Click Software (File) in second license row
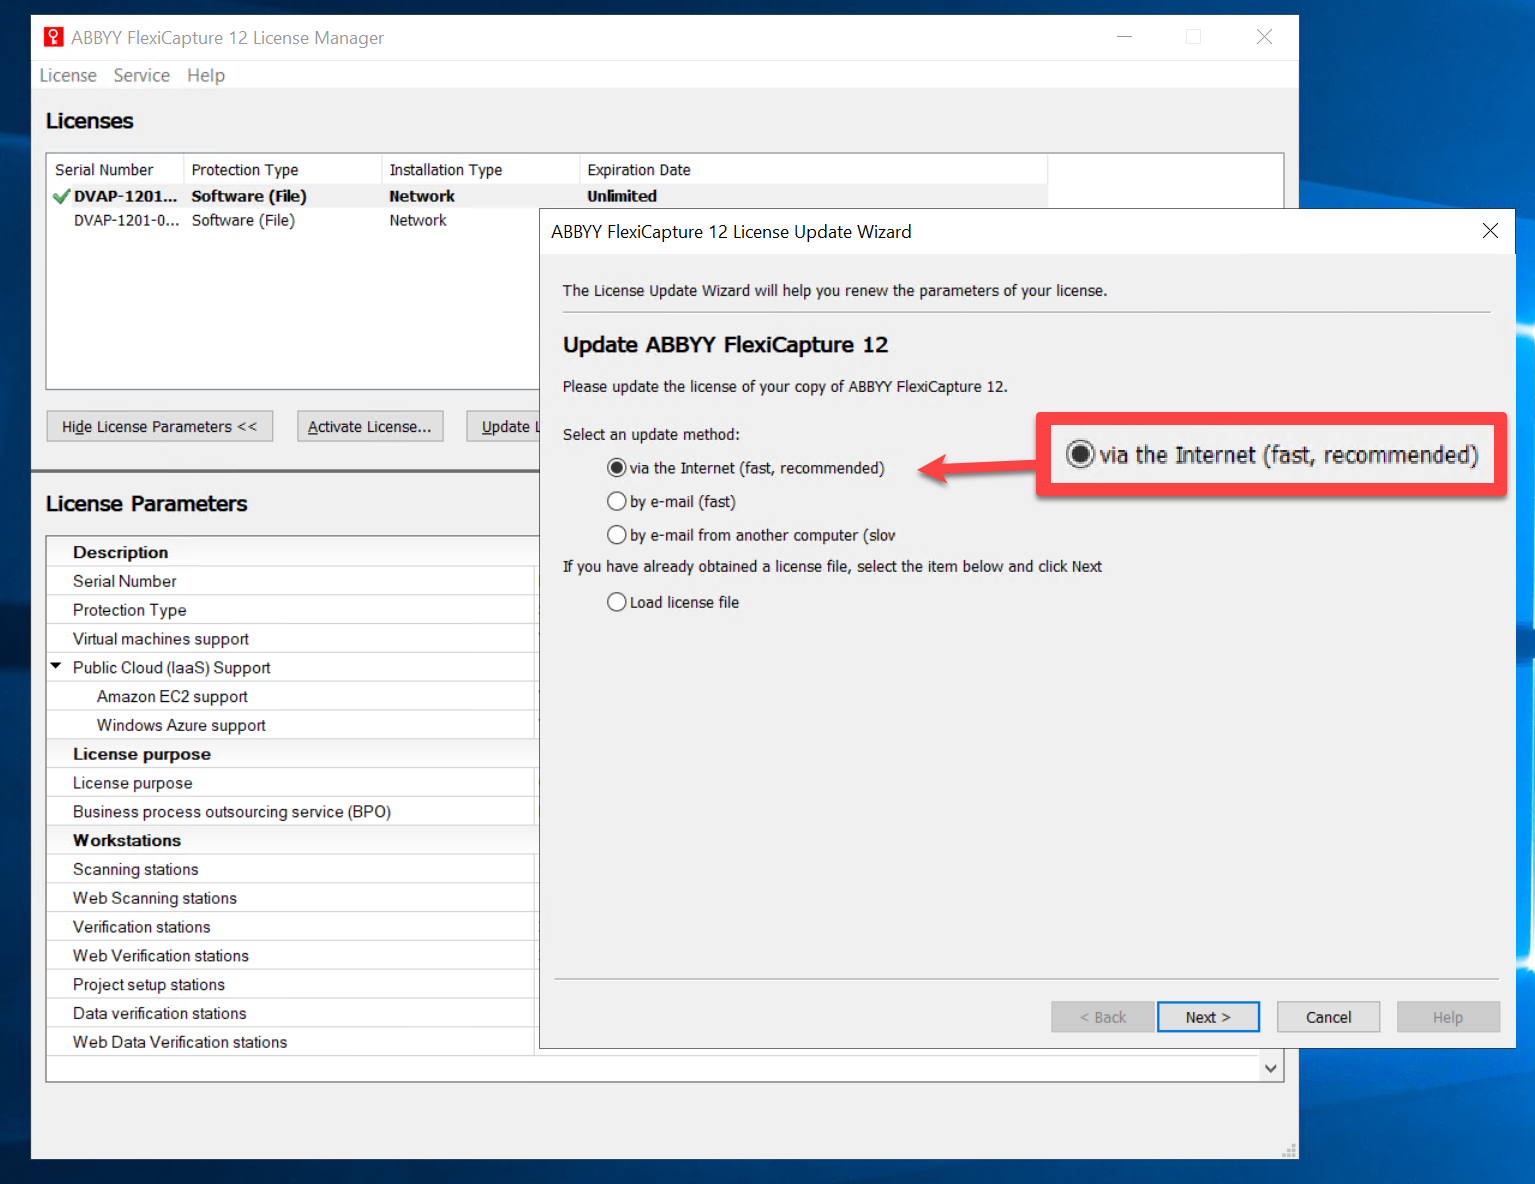Image resolution: width=1535 pixels, height=1184 pixels. click(243, 220)
